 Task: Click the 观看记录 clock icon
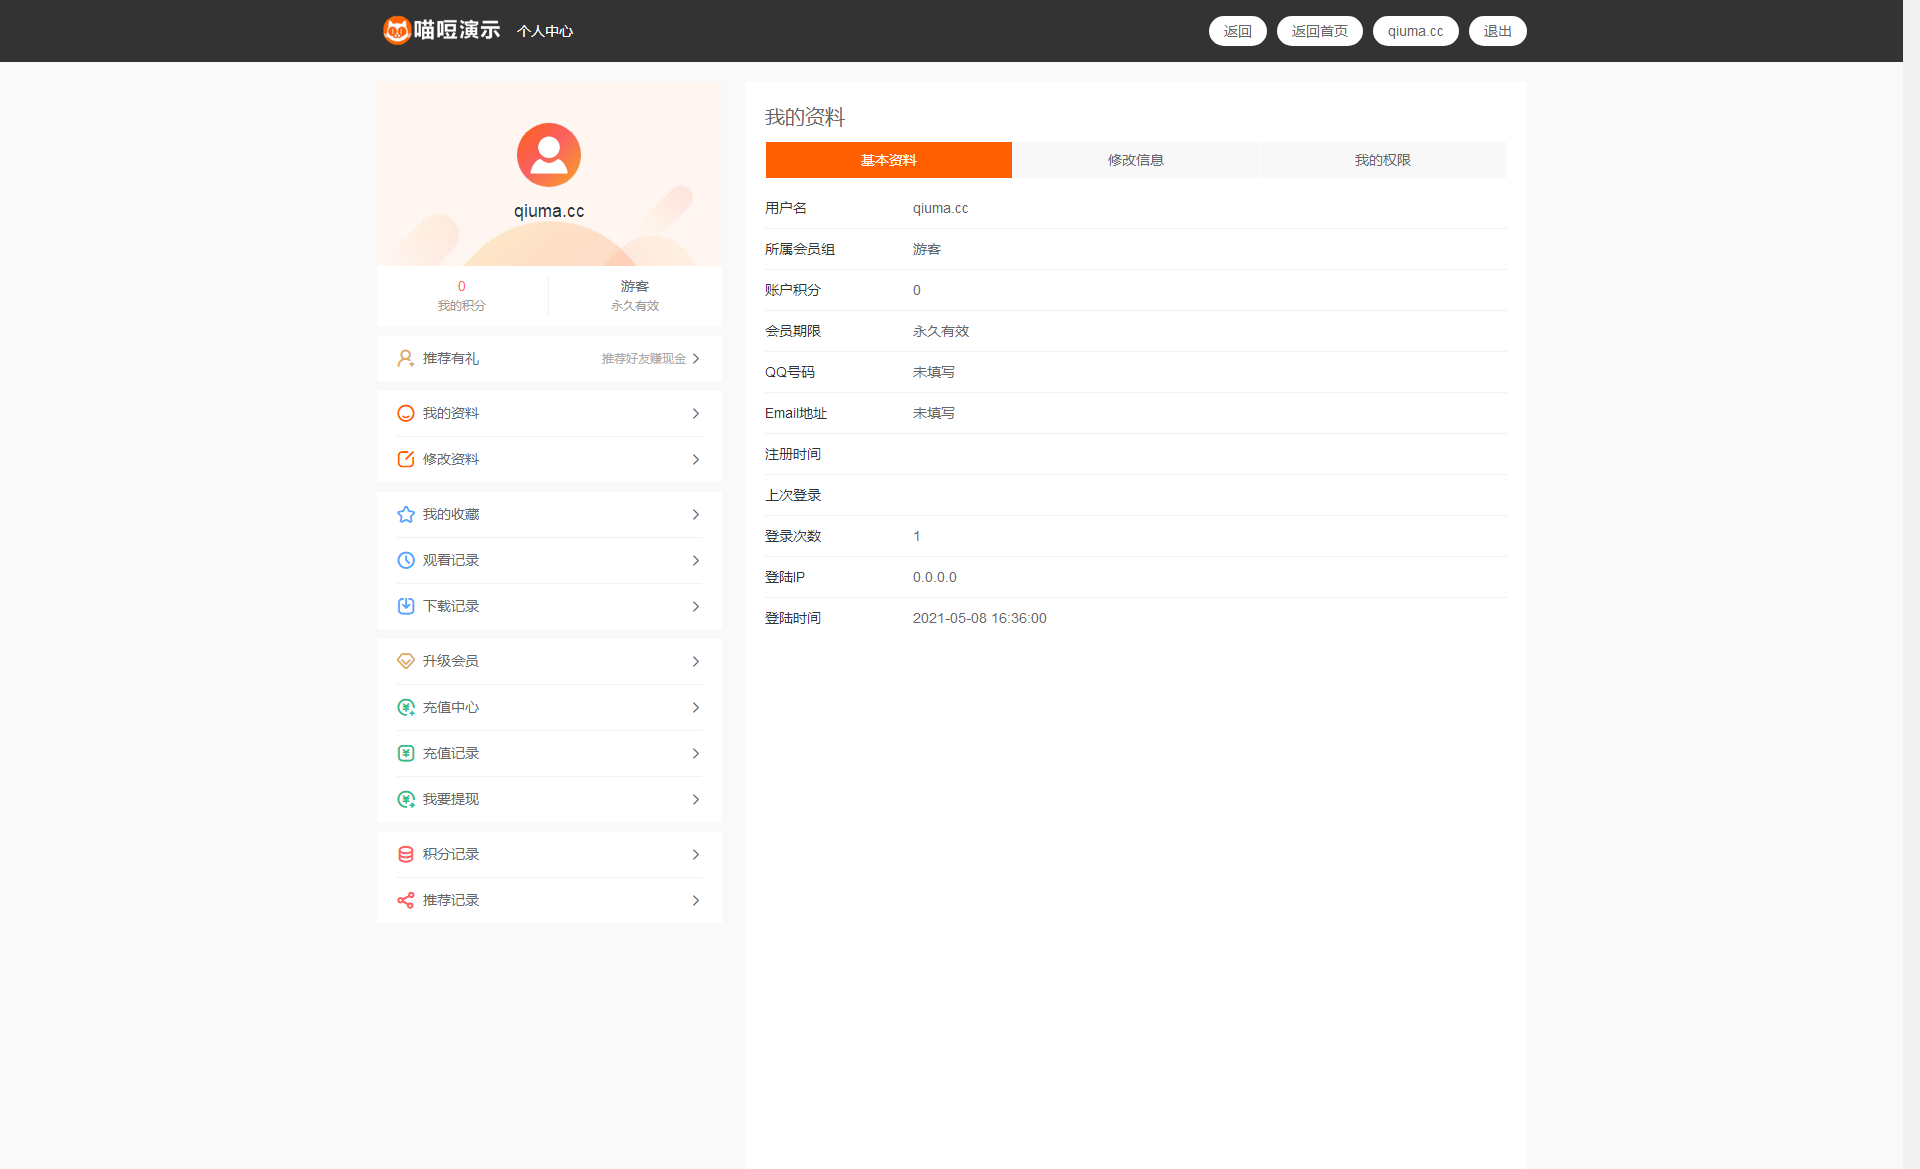[x=405, y=560]
